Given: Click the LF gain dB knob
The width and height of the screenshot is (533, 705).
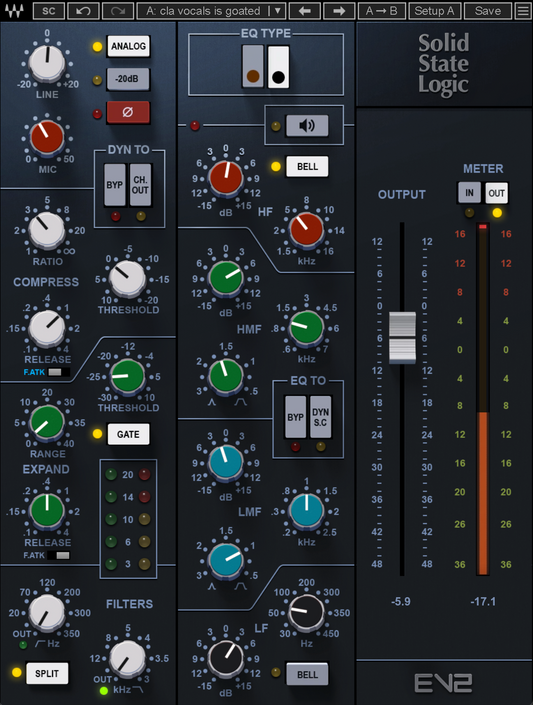Looking at the screenshot, I should [x=226, y=659].
